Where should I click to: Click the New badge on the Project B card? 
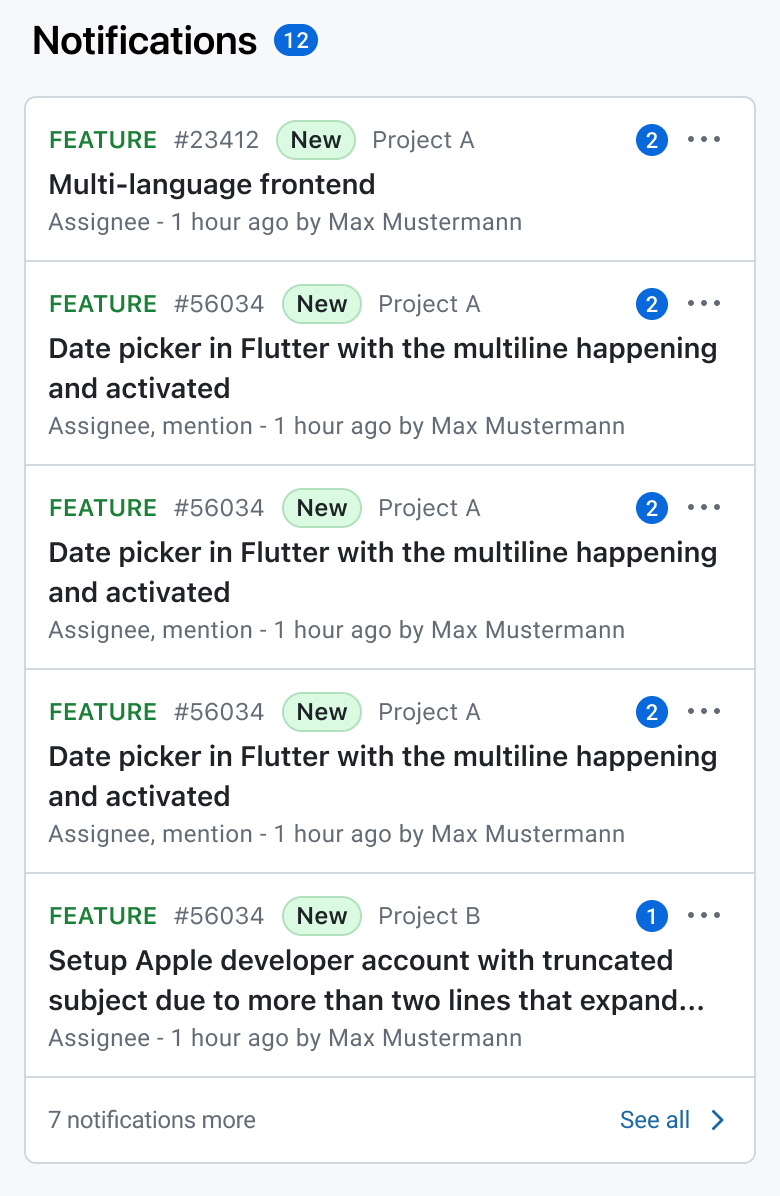coord(321,915)
